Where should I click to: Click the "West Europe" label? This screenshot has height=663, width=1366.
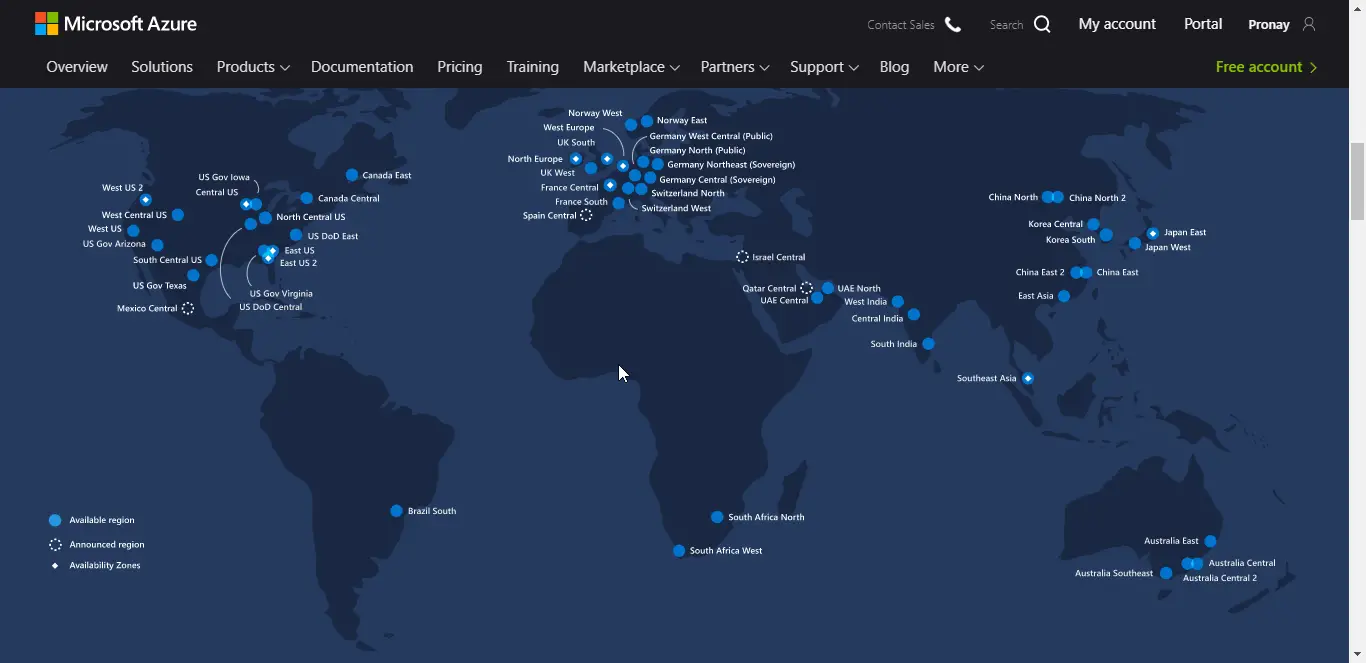[569, 128]
